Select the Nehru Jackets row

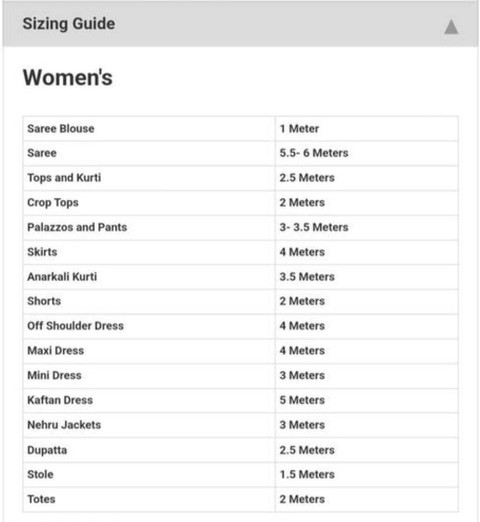pos(240,425)
